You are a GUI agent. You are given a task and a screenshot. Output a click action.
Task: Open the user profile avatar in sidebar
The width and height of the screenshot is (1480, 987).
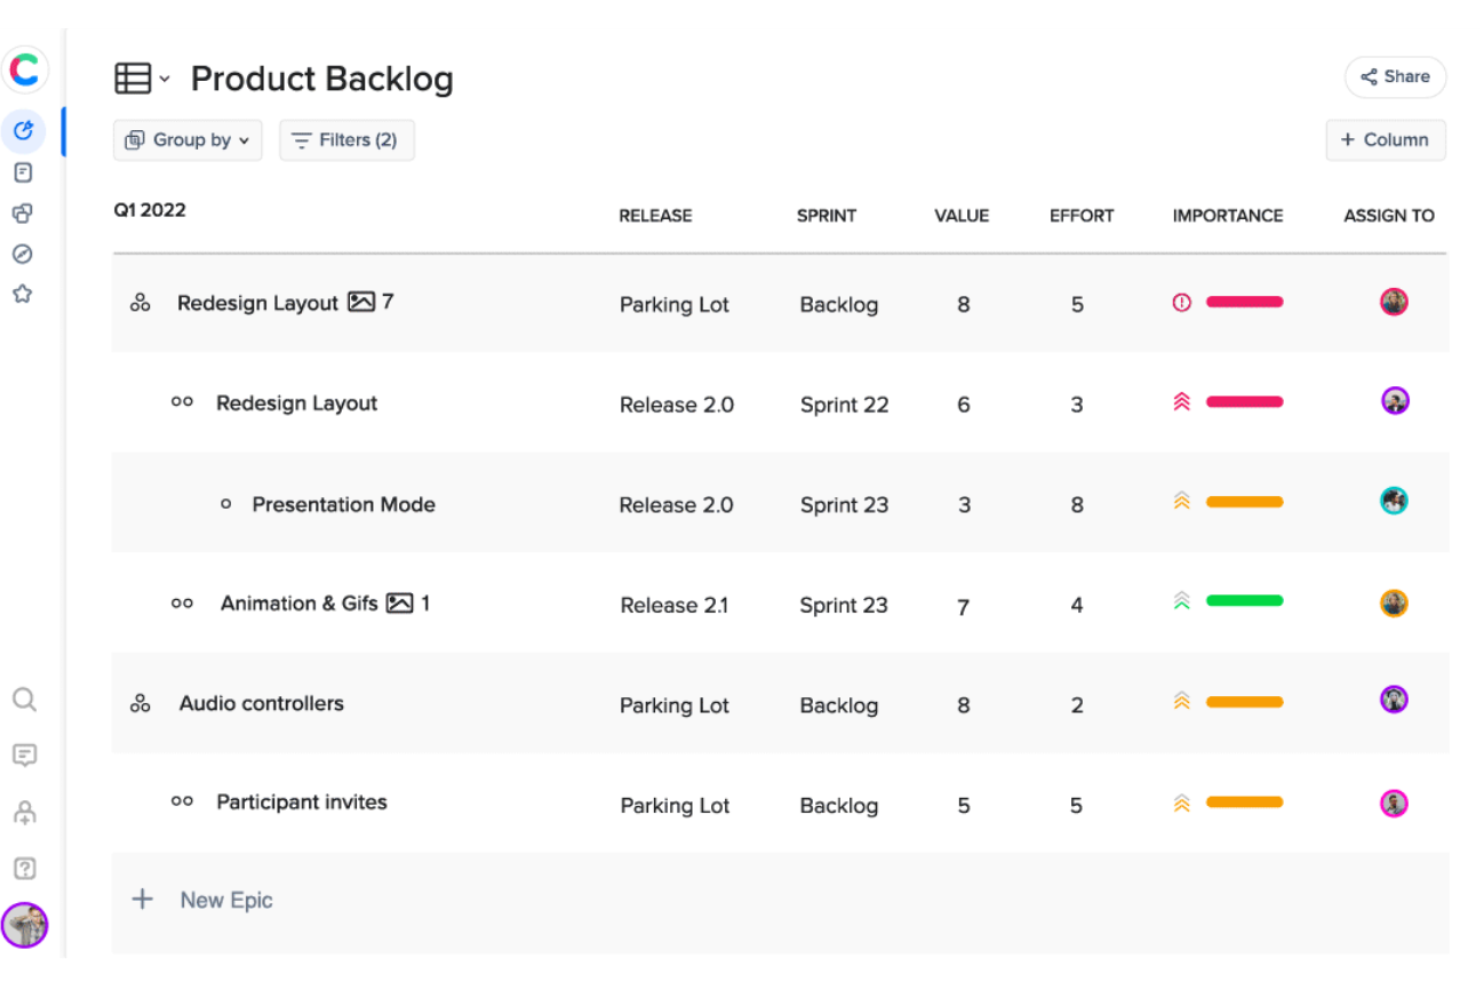25,925
